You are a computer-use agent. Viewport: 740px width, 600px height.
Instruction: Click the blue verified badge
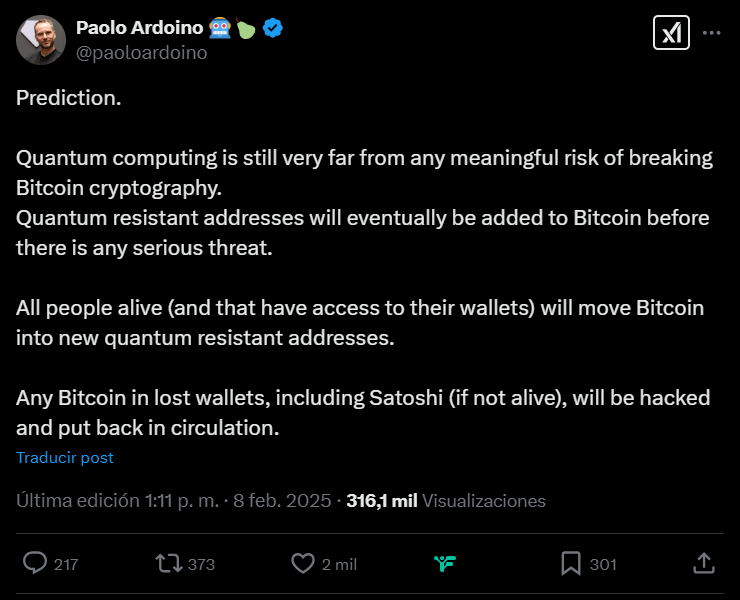click(x=273, y=28)
